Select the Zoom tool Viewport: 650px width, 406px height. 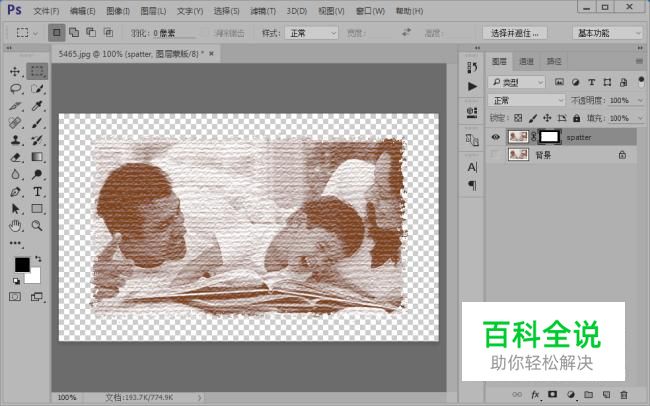tap(37, 226)
